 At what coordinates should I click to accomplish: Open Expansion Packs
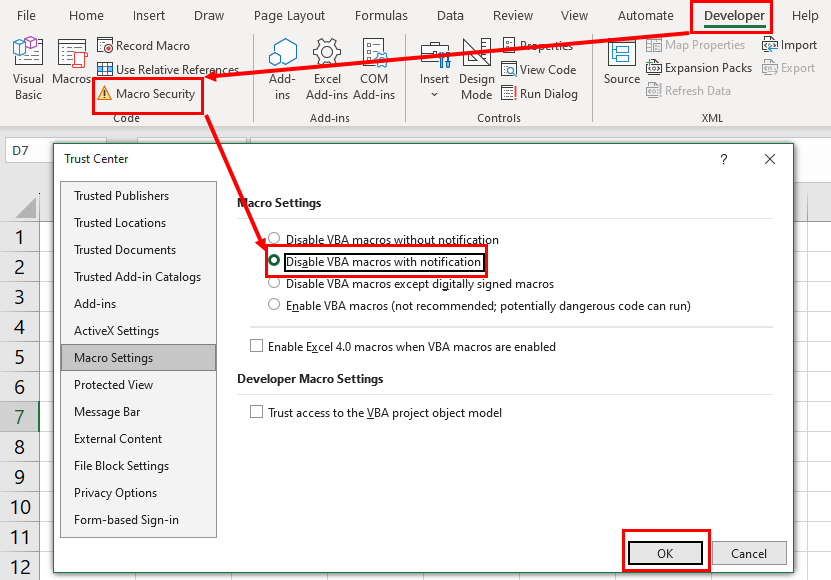tap(699, 68)
